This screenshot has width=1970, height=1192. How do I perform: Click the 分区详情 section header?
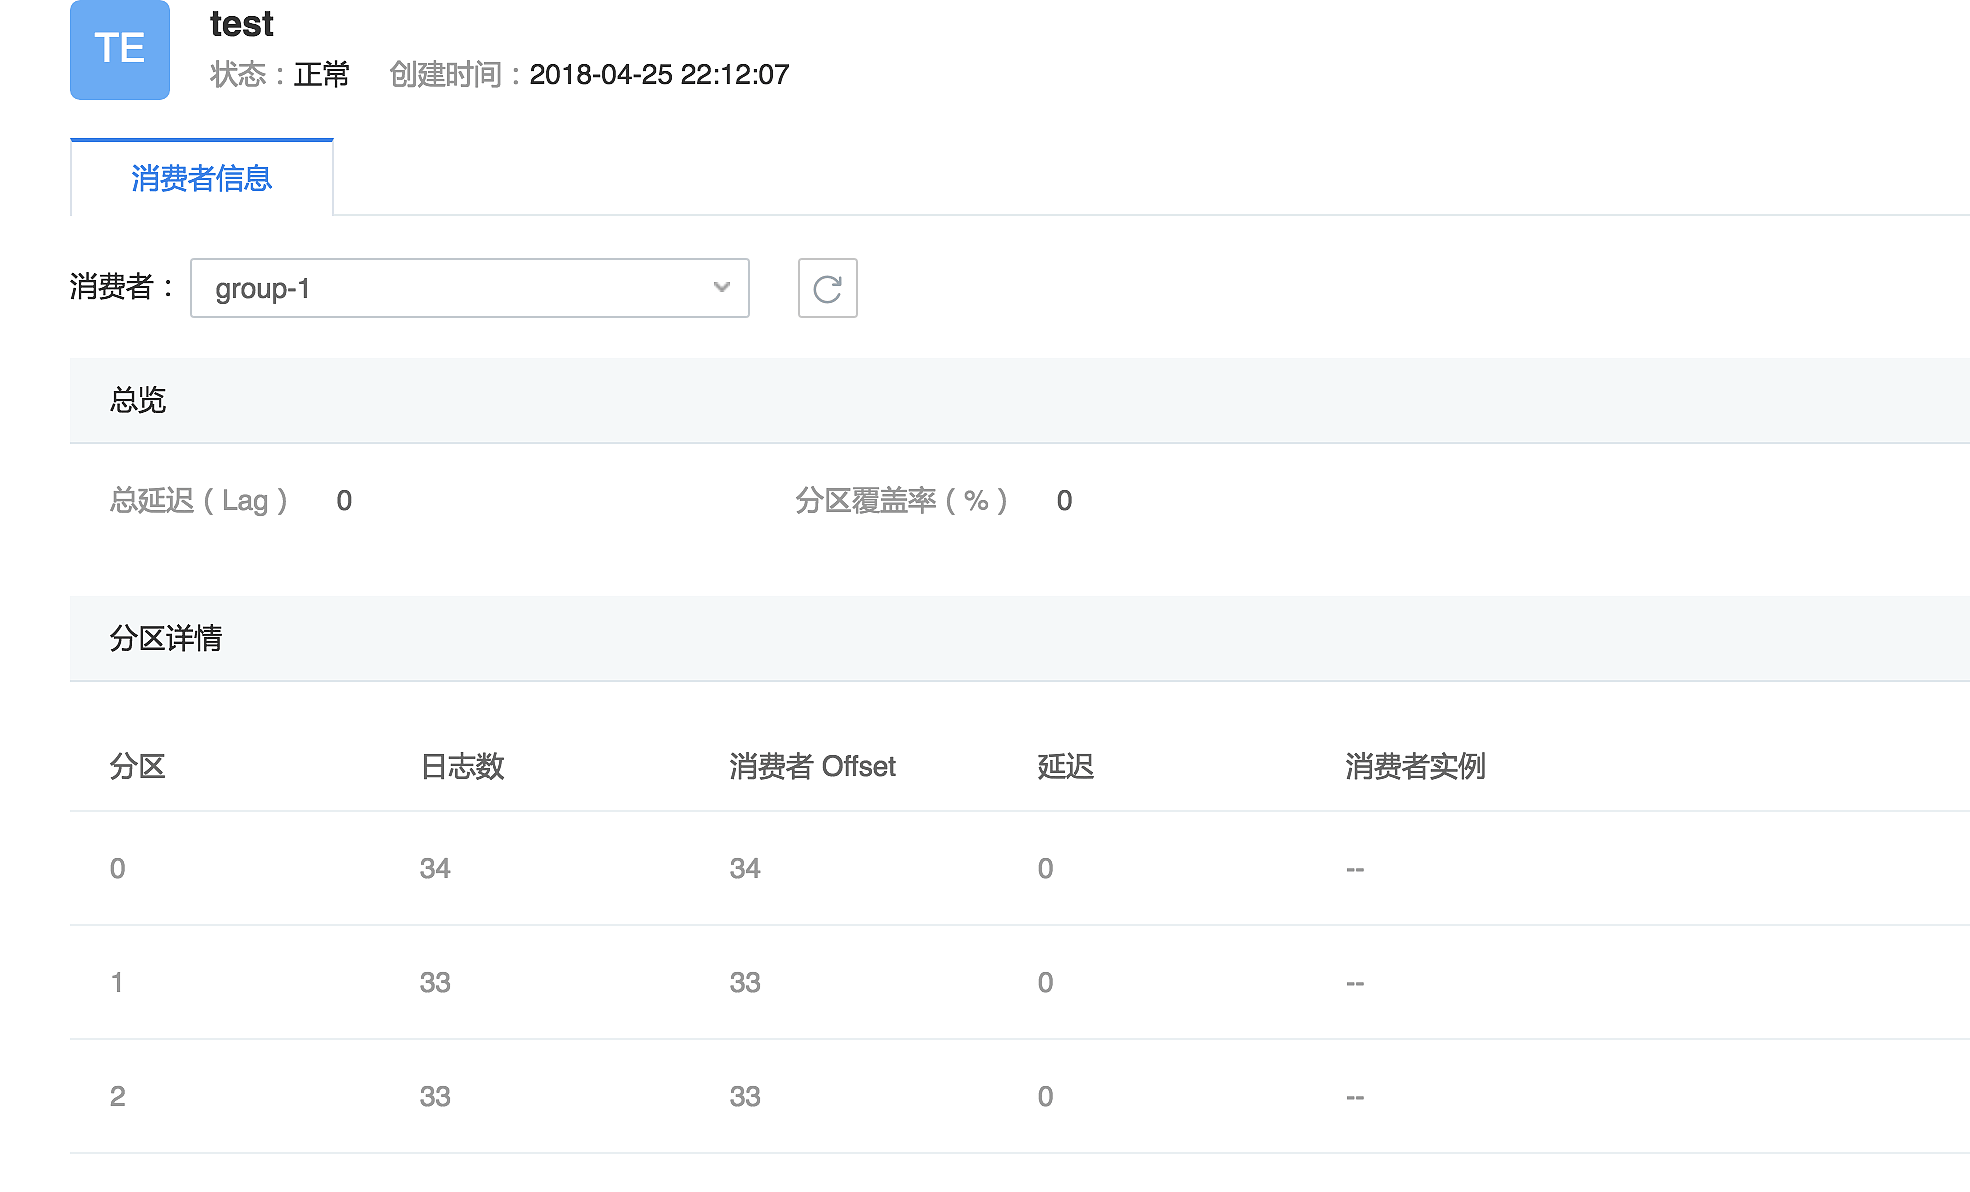pyautogui.click(x=166, y=639)
